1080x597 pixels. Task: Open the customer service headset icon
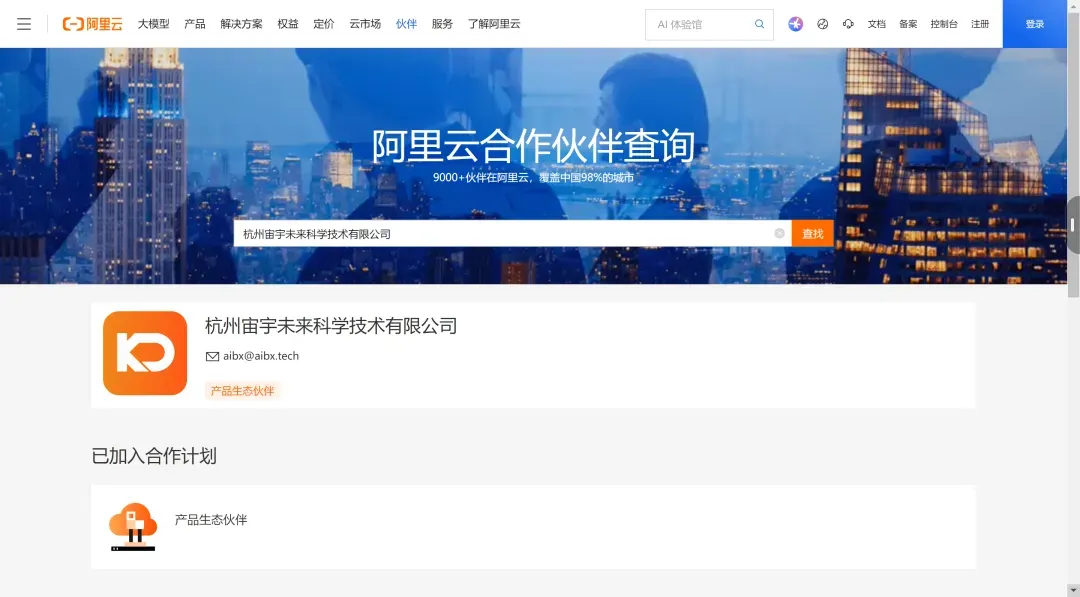(848, 24)
